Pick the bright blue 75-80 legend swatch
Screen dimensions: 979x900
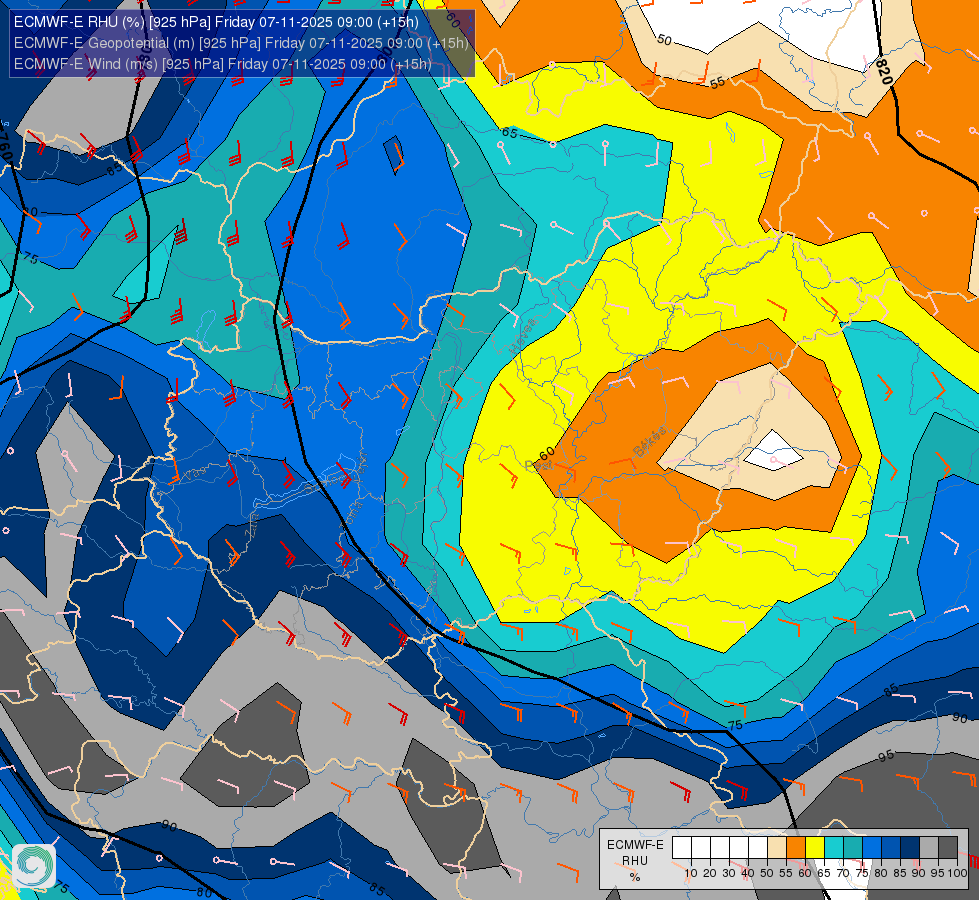point(872,848)
